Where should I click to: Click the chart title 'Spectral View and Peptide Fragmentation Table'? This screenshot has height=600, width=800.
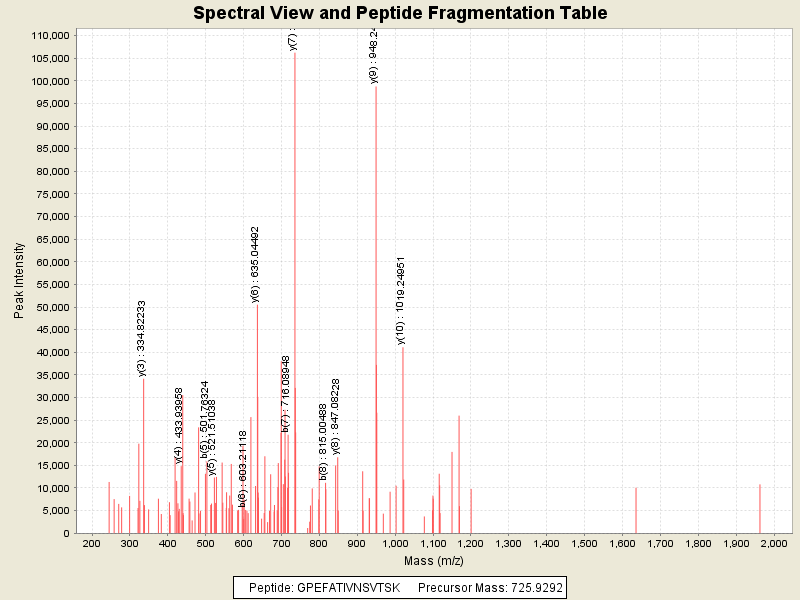point(400,13)
